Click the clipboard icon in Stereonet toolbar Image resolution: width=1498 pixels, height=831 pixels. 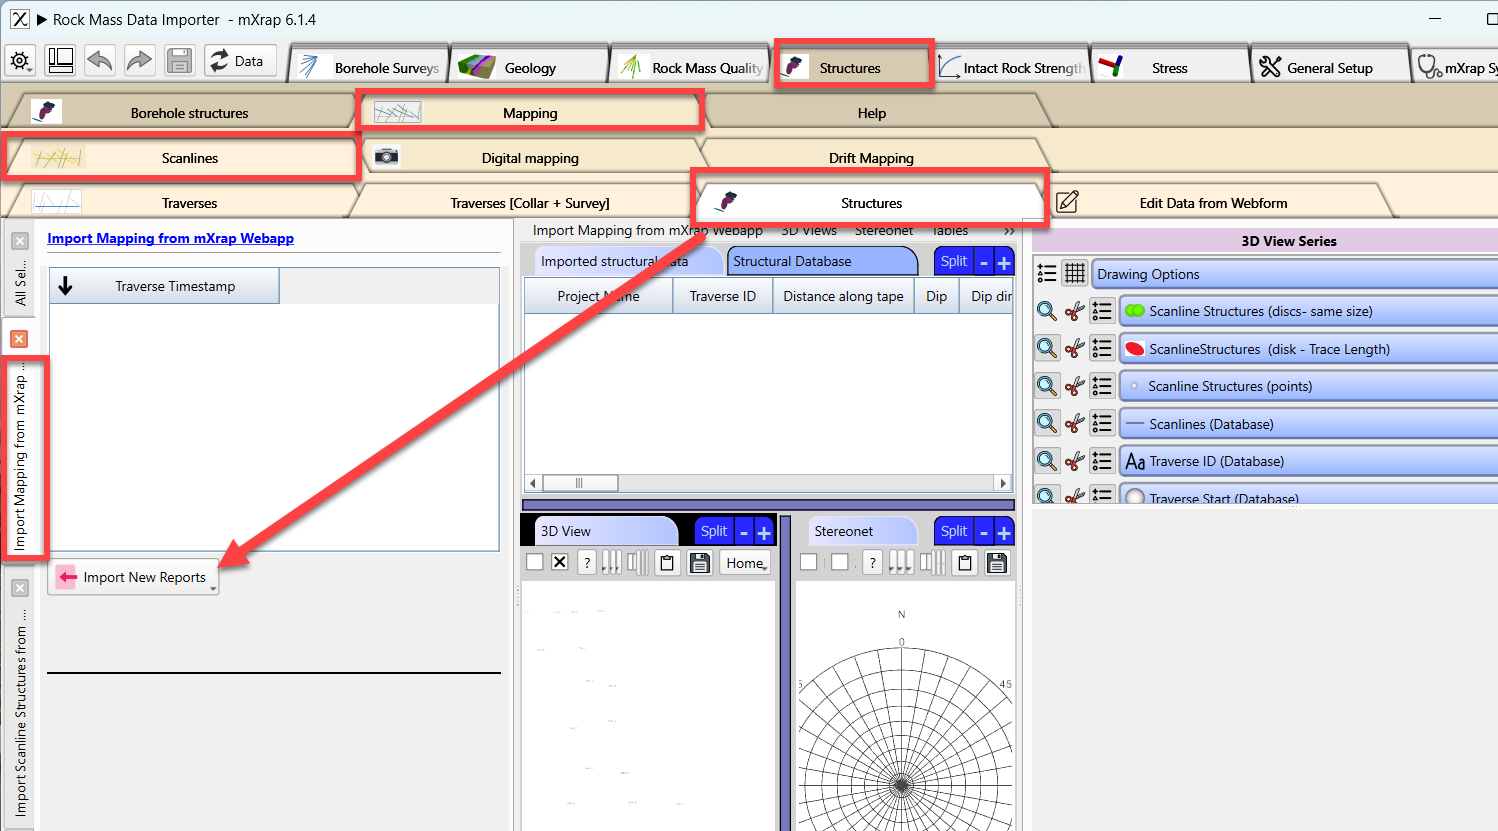(x=964, y=563)
